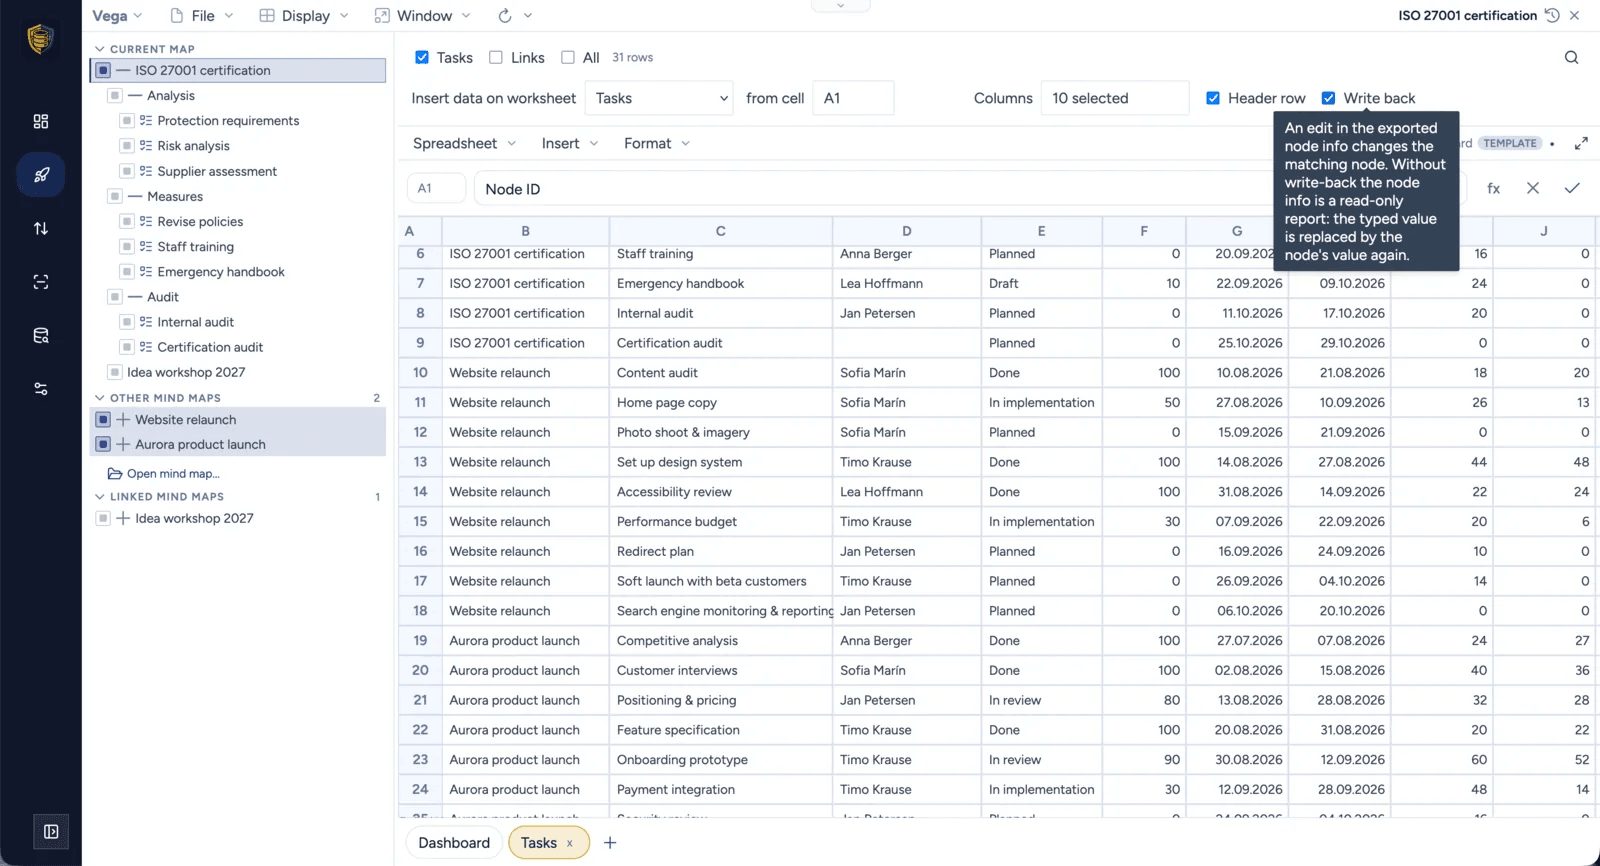Open the Display menu
This screenshot has width=1600, height=866.
(x=304, y=16)
